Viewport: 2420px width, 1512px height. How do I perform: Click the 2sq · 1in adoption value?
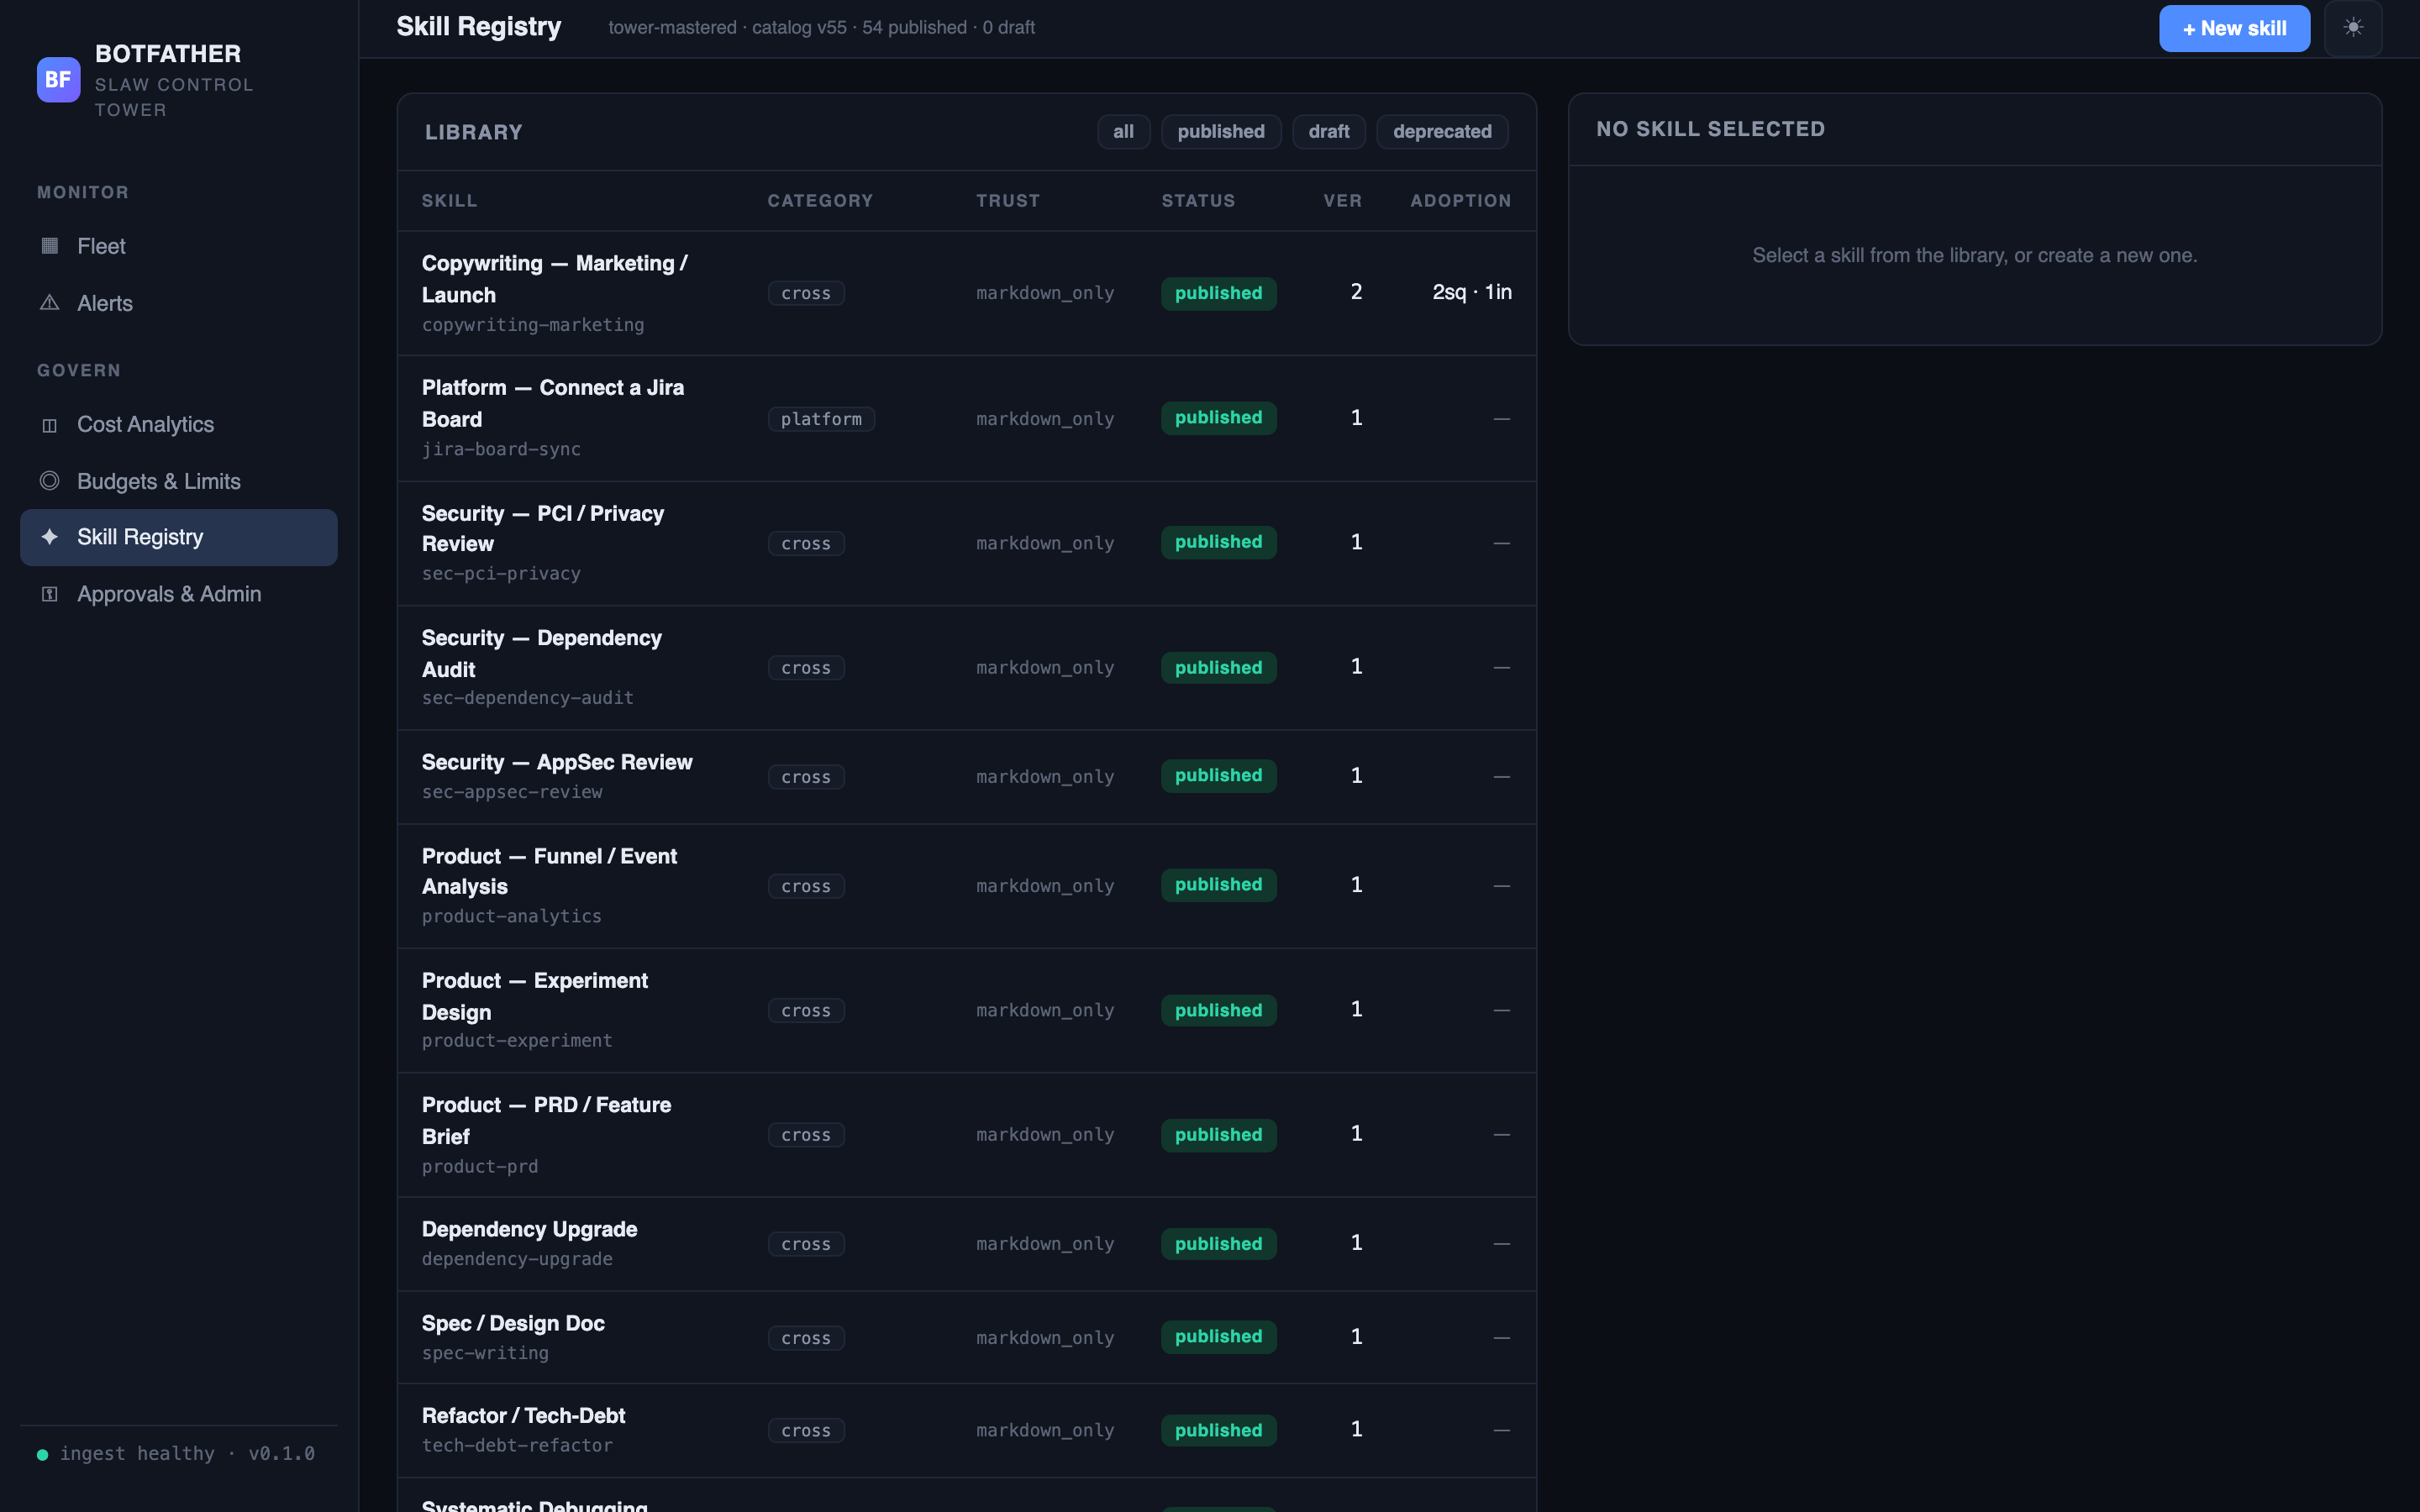1472,292
